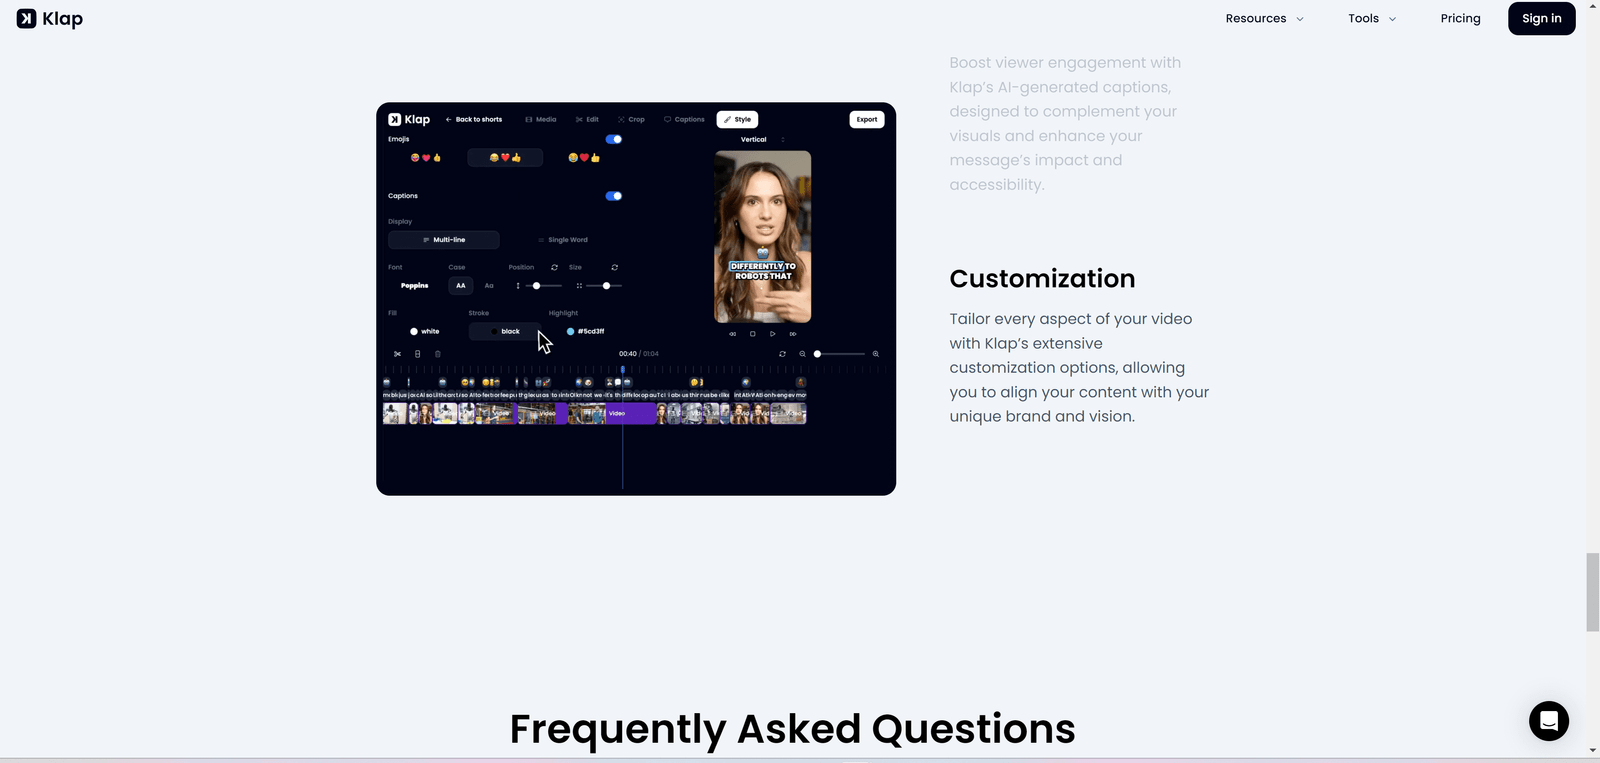Image resolution: width=1600 pixels, height=763 pixels.
Task: Select the Style tab in the editor
Action: [737, 119]
